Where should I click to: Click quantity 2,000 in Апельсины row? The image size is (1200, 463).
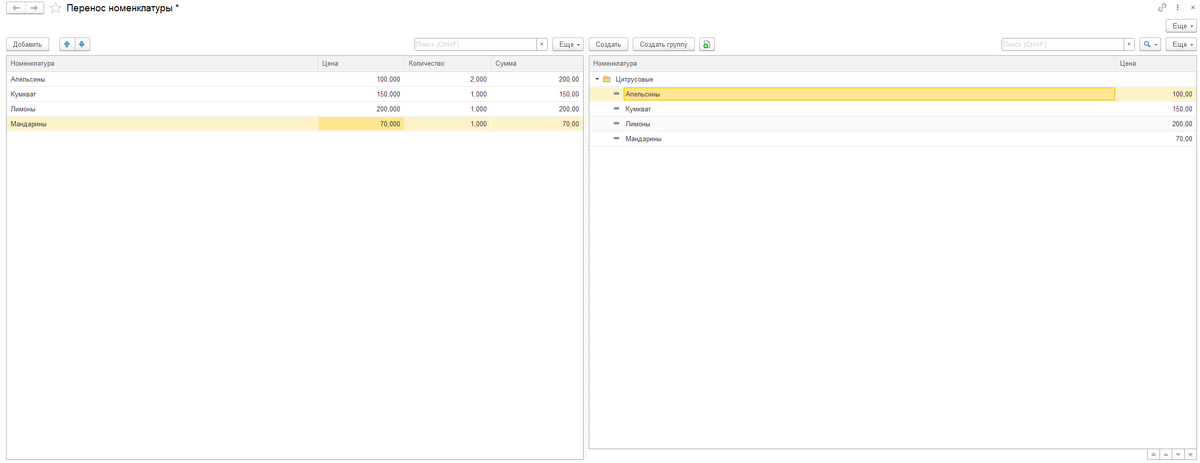pyautogui.click(x=448, y=79)
